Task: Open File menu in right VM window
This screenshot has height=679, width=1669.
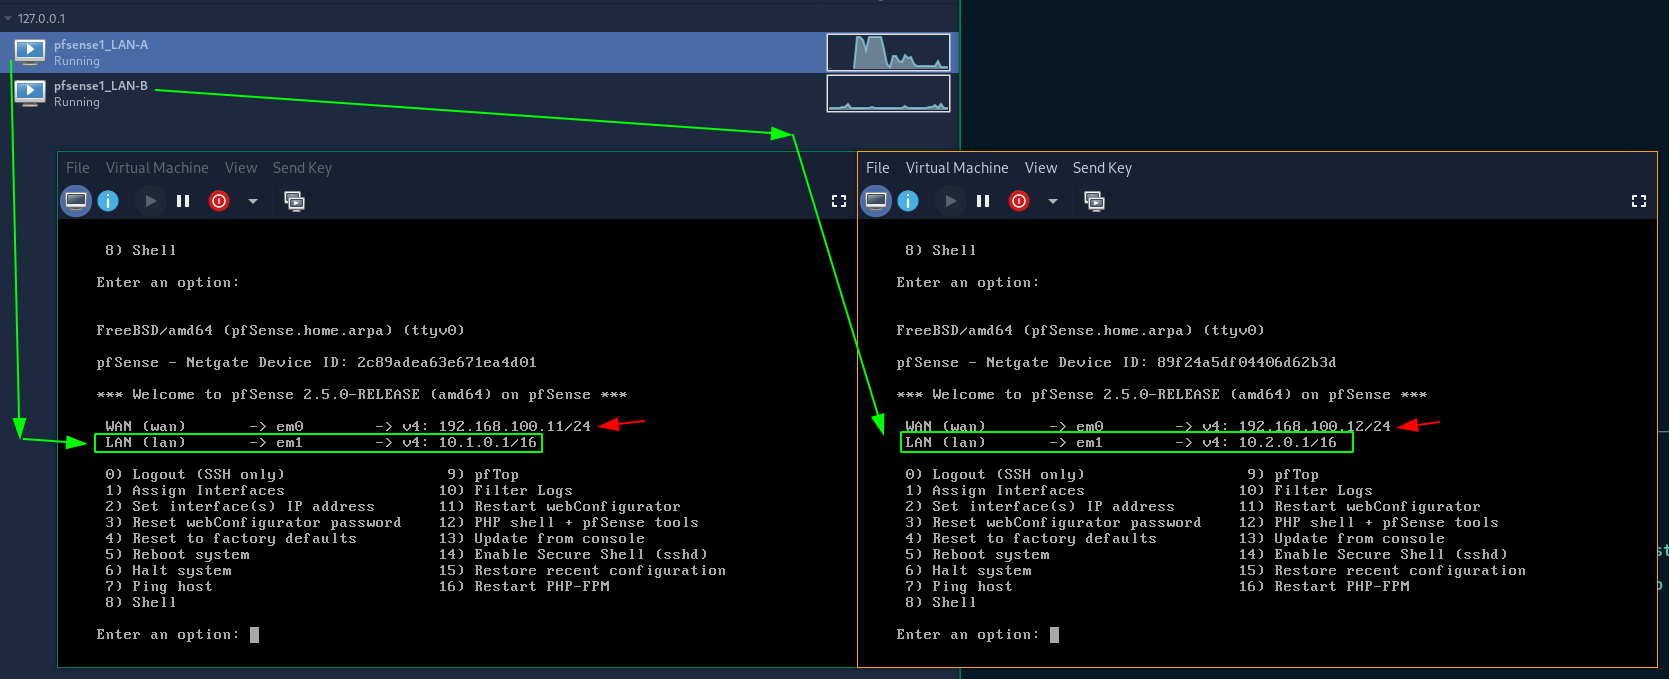Action: point(878,168)
